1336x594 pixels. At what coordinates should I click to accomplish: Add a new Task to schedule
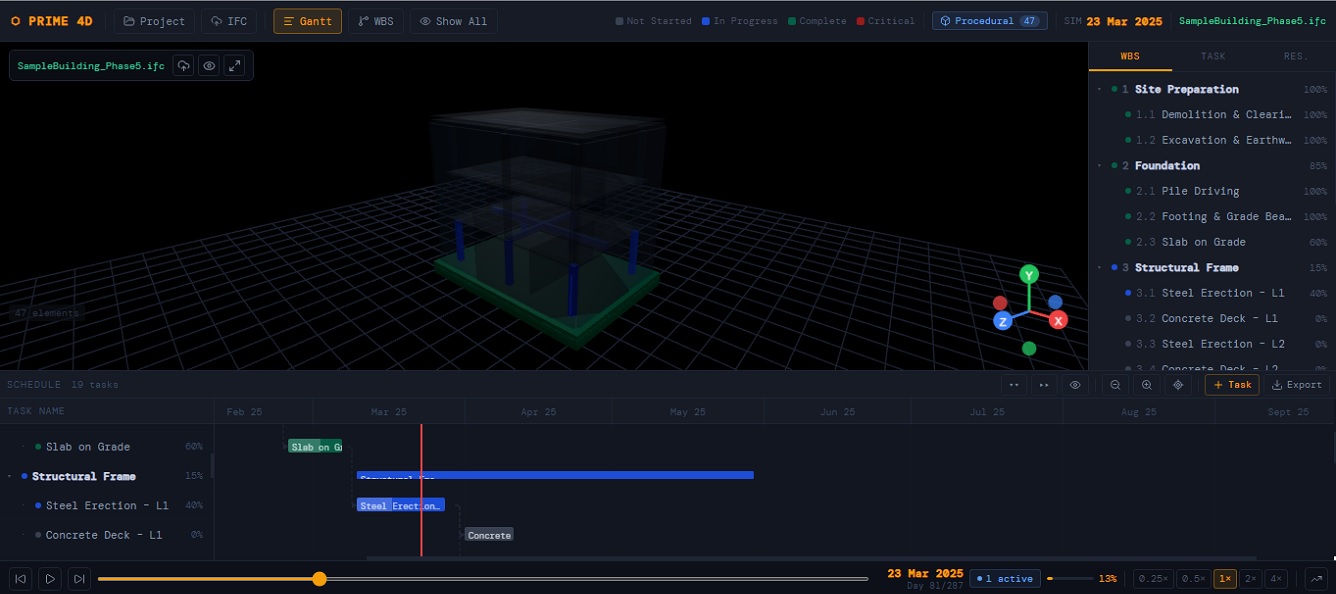click(x=1231, y=385)
